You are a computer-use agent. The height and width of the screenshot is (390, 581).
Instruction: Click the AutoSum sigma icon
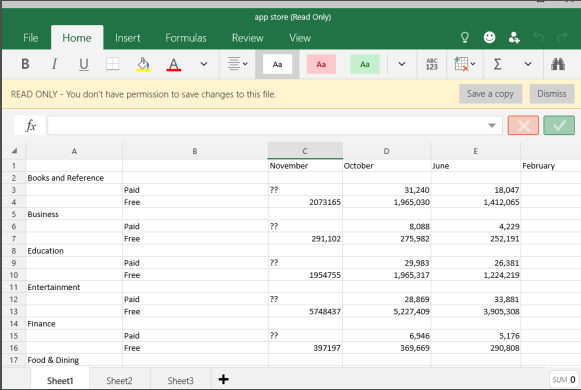(x=498, y=64)
